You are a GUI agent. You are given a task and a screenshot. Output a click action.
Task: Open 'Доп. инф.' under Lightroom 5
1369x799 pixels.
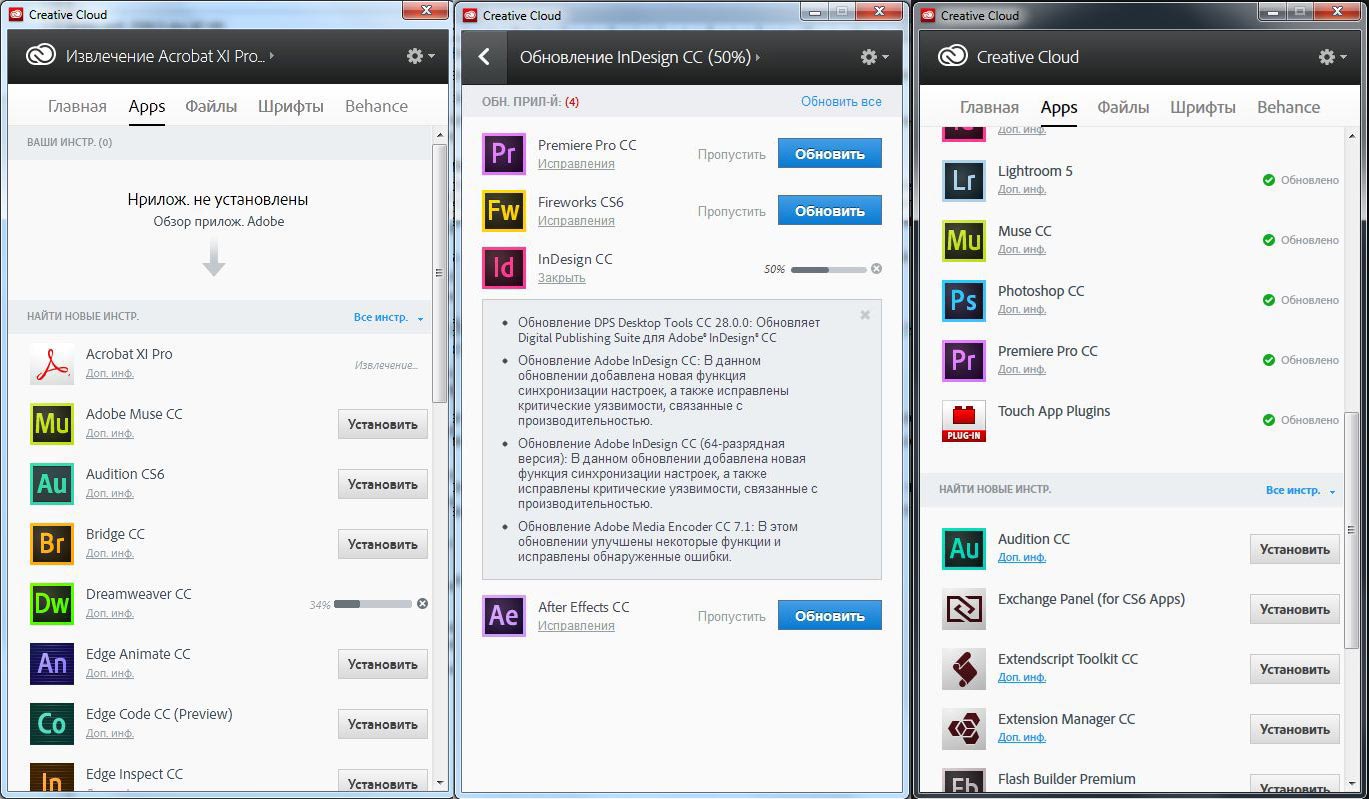click(1022, 189)
